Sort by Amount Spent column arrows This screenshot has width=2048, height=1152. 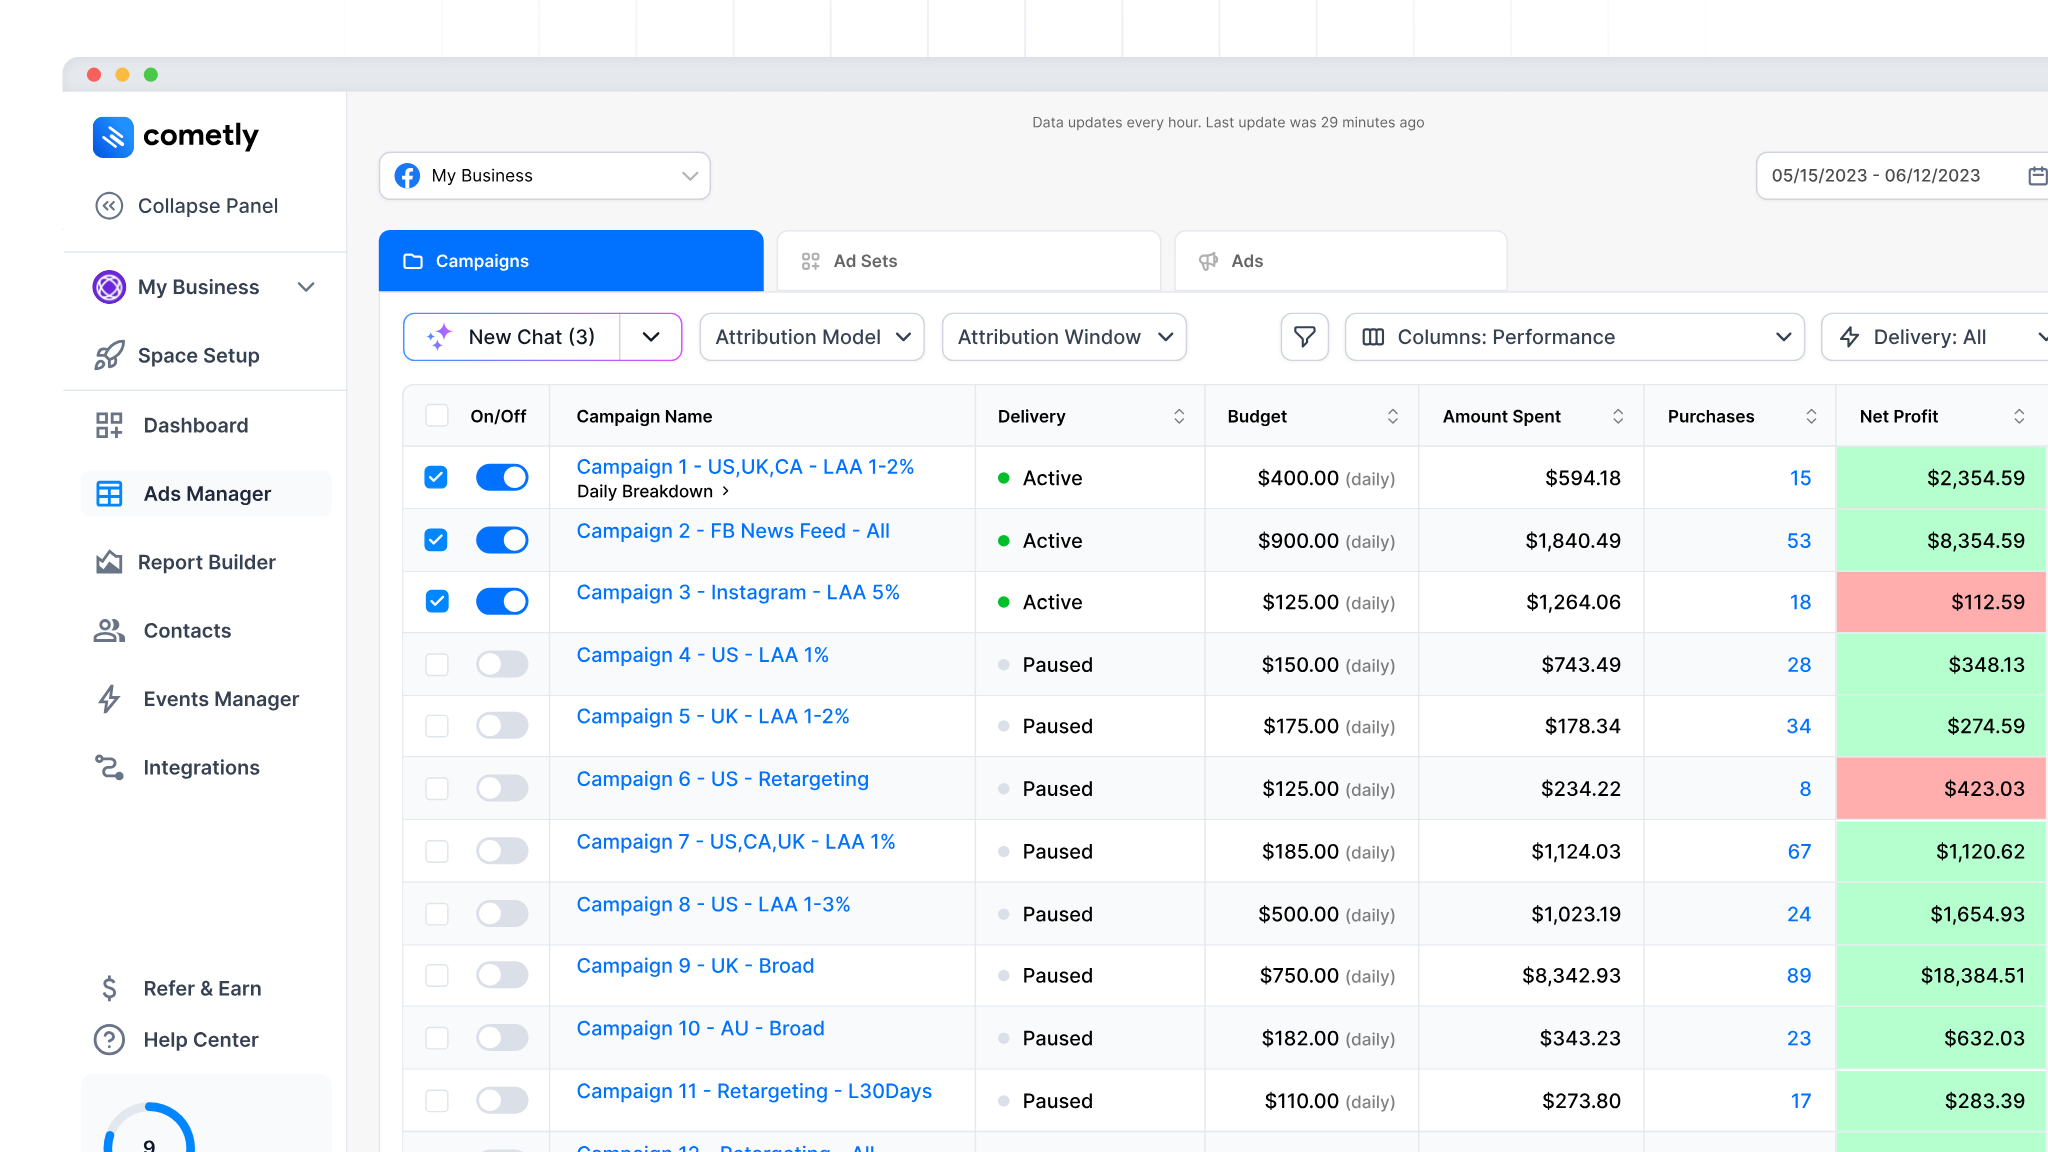click(1618, 416)
